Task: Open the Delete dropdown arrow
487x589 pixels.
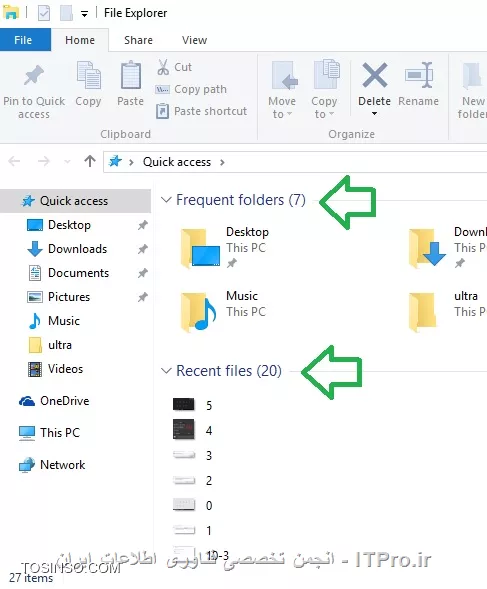Action: click(374, 113)
